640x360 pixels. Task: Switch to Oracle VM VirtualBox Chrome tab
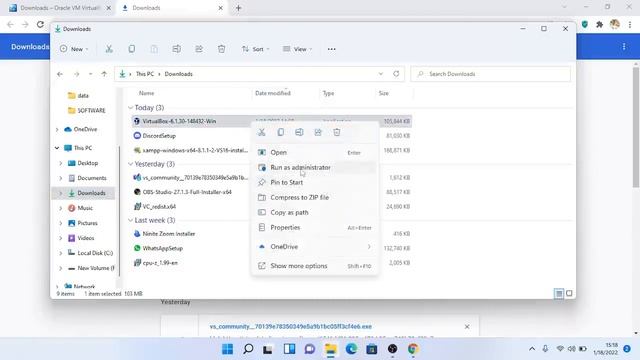[60, 8]
